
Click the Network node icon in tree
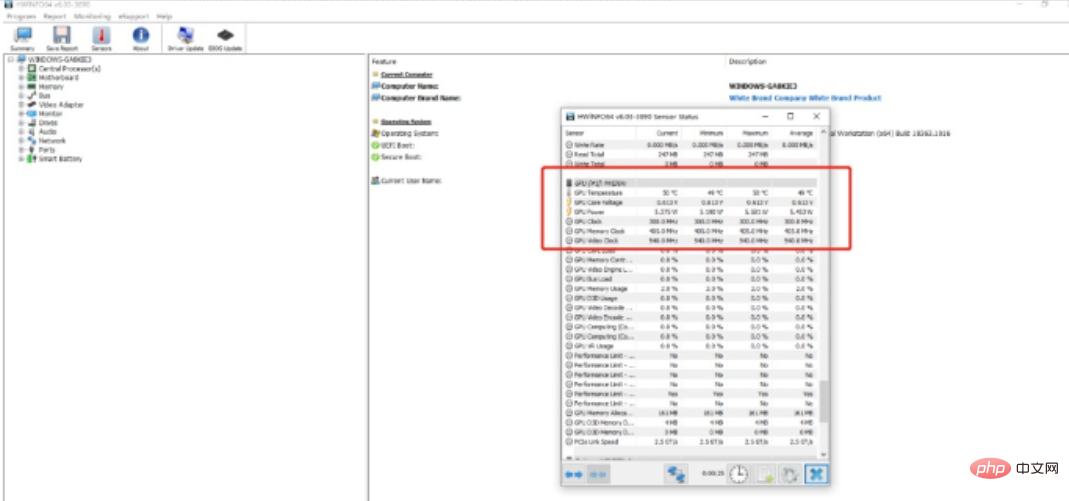[32, 140]
